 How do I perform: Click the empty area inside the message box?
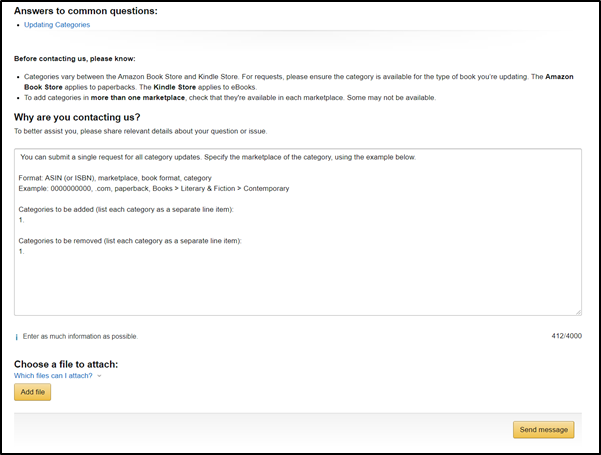298,286
